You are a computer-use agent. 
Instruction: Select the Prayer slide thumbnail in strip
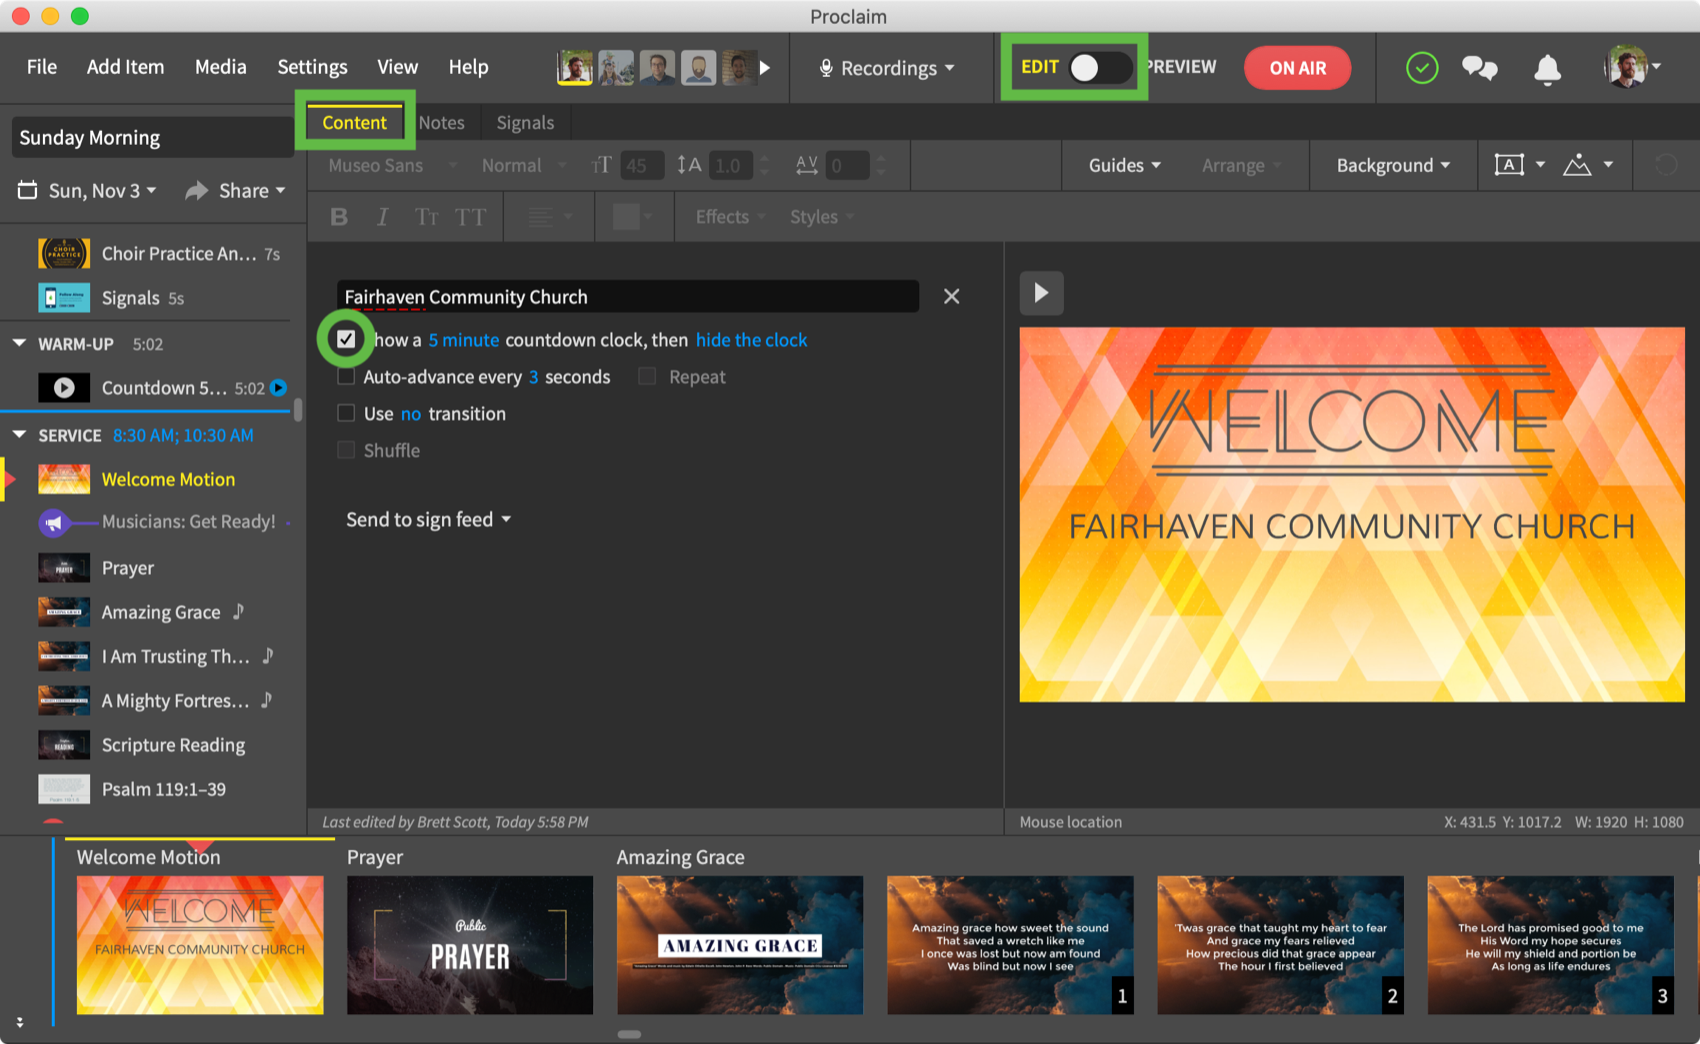click(470, 945)
